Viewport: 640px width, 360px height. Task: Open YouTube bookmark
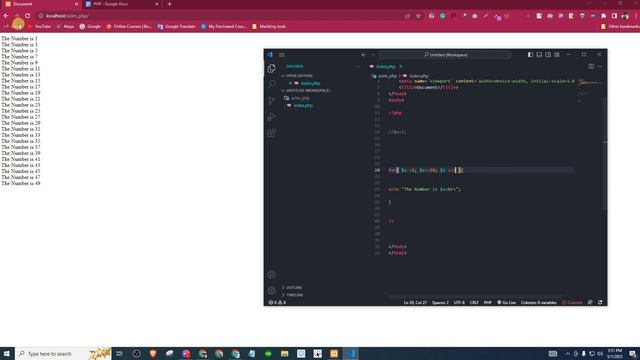(39, 27)
